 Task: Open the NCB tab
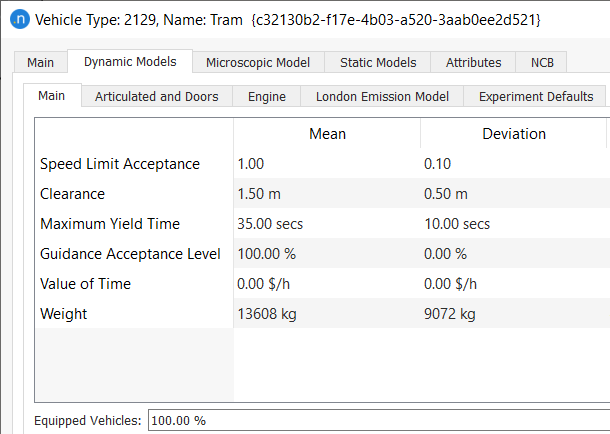coord(541,62)
